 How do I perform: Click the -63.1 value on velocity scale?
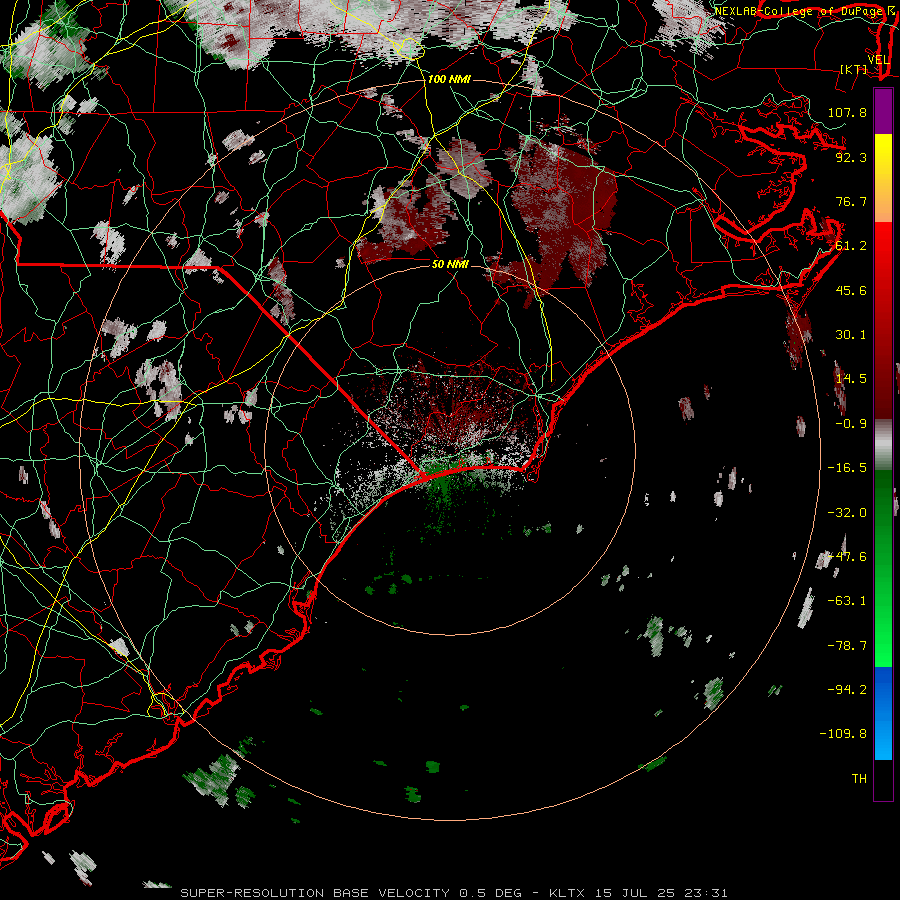(x=847, y=601)
